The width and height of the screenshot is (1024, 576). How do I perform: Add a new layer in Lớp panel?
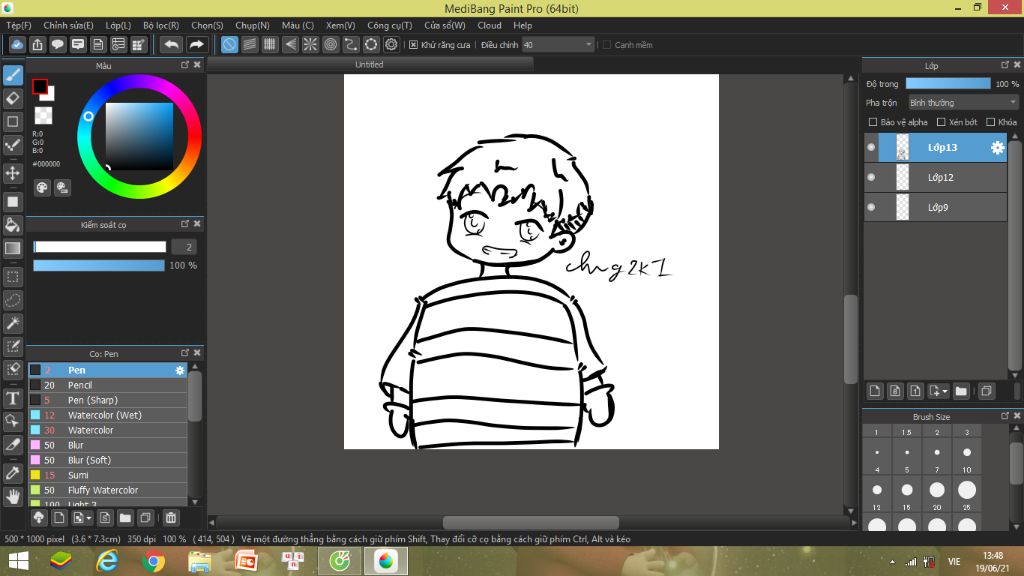pos(875,391)
